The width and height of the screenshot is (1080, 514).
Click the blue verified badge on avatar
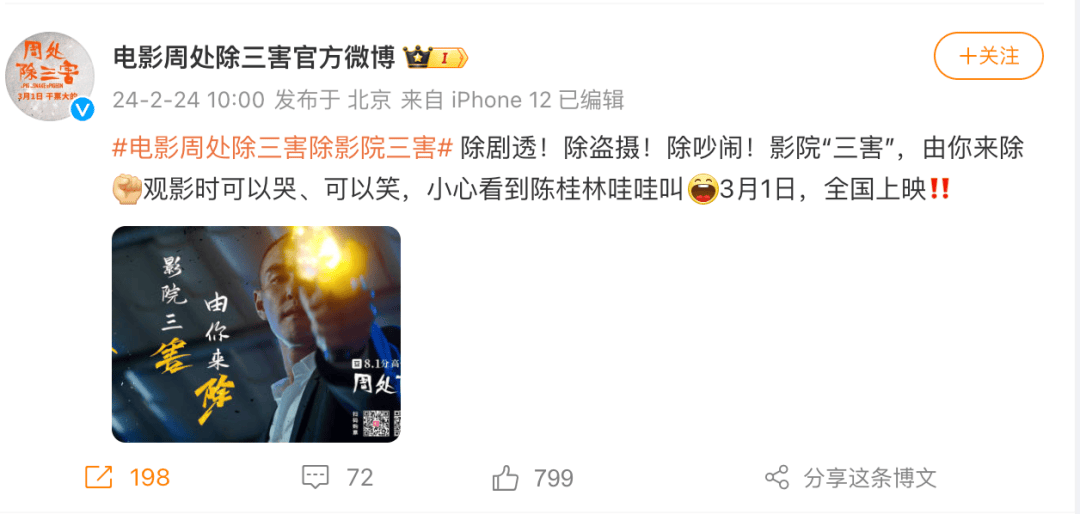click(x=84, y=110)
